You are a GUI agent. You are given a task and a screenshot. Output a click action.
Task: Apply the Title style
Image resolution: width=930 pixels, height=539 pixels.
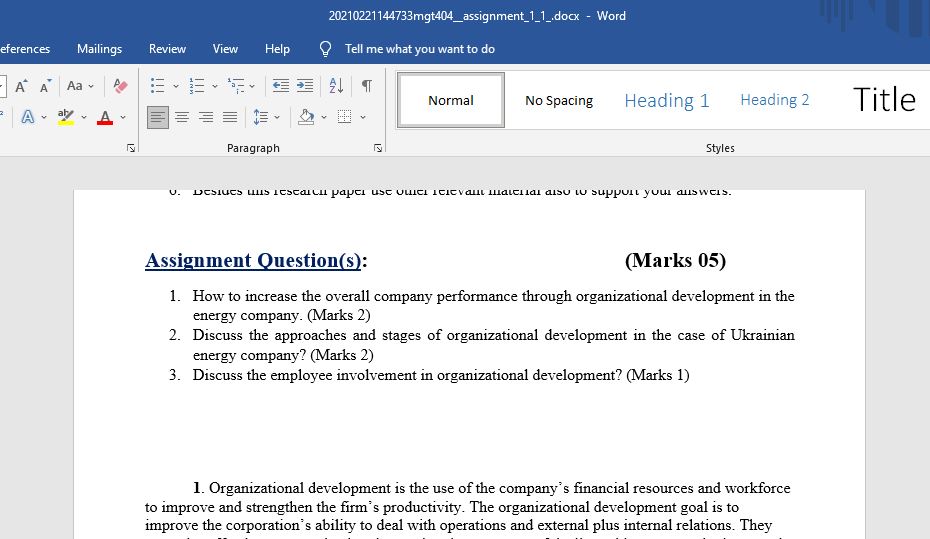pos(884,100)
